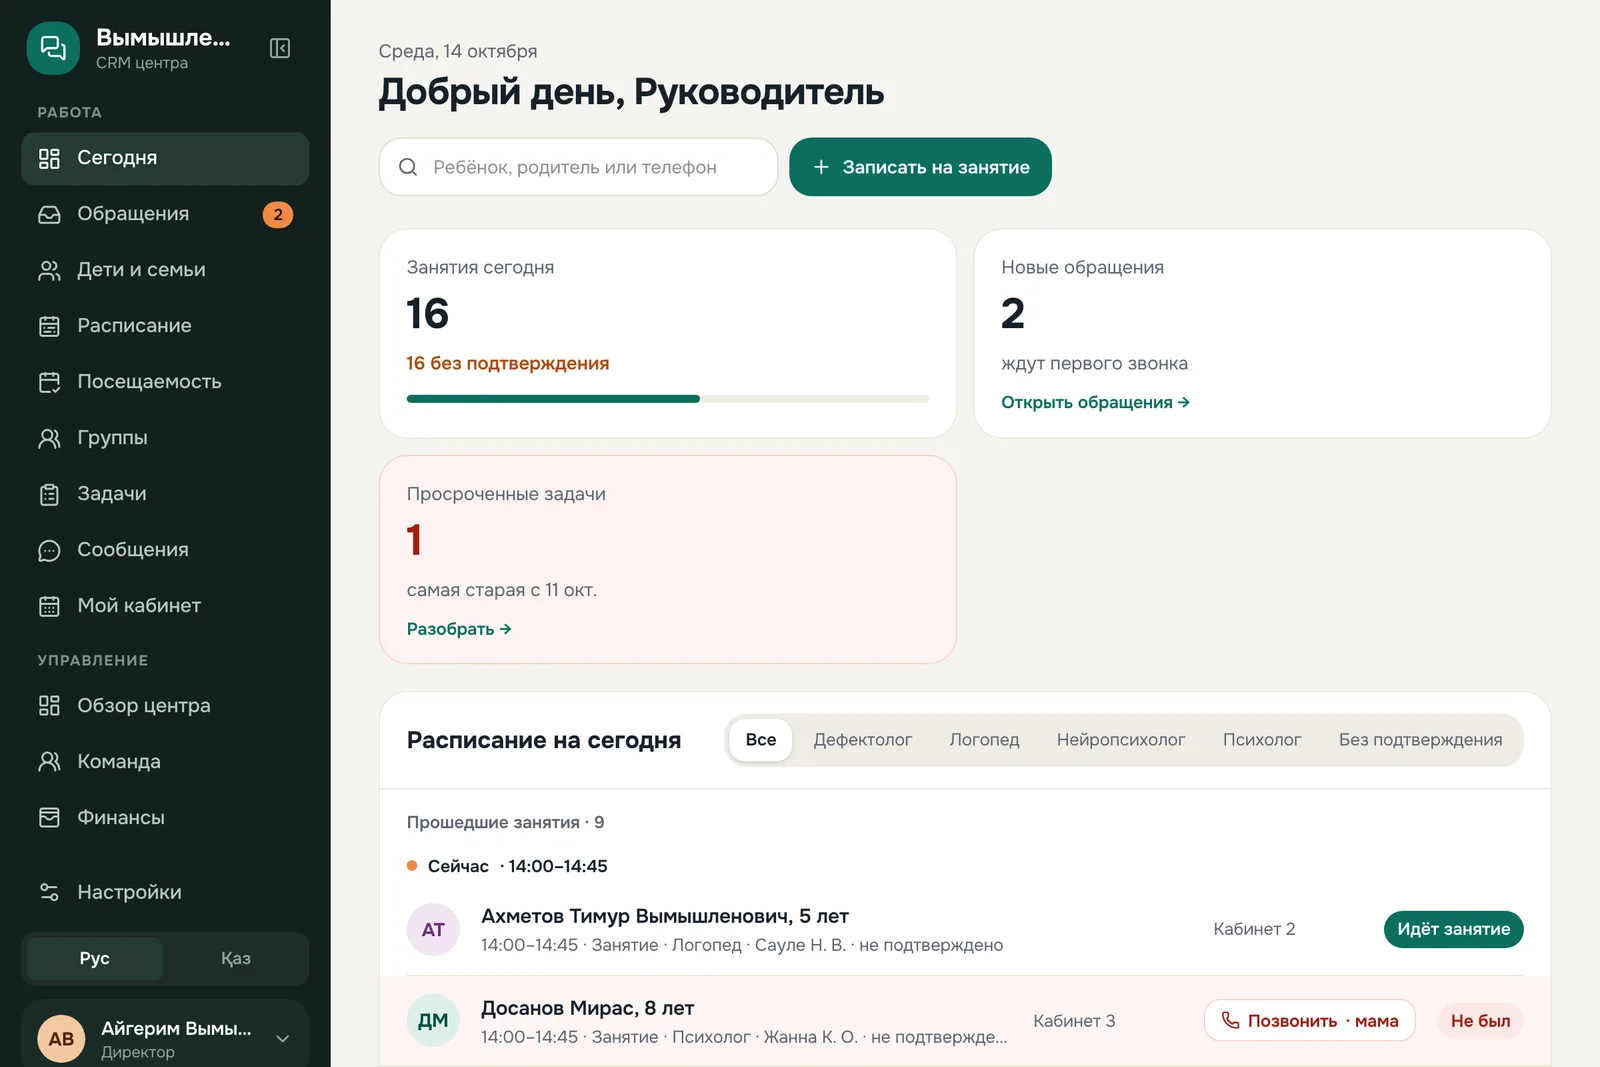Open Ахметов Тимур Вымышленович lesson name
Viewport: 1600px width, 1067px height.
pyautogui.click(x=665, y=916)
